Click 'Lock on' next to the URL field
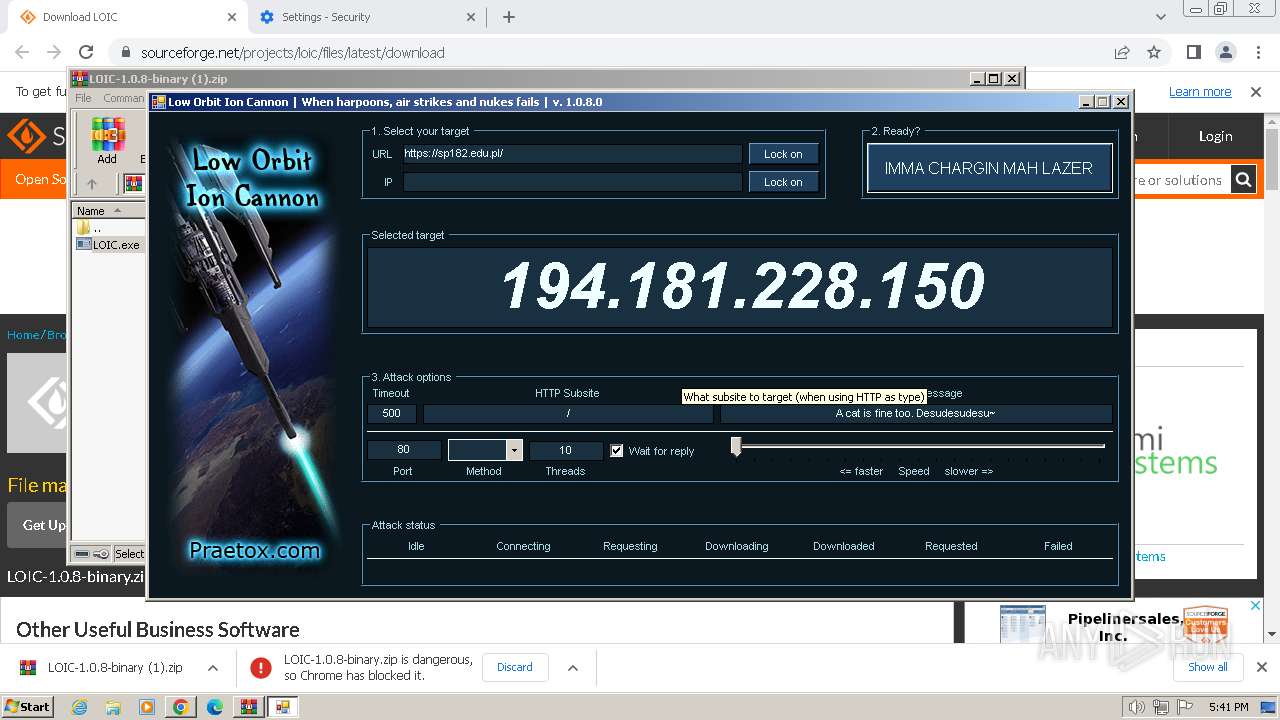1280x720 pixels. tap(783, 154)
